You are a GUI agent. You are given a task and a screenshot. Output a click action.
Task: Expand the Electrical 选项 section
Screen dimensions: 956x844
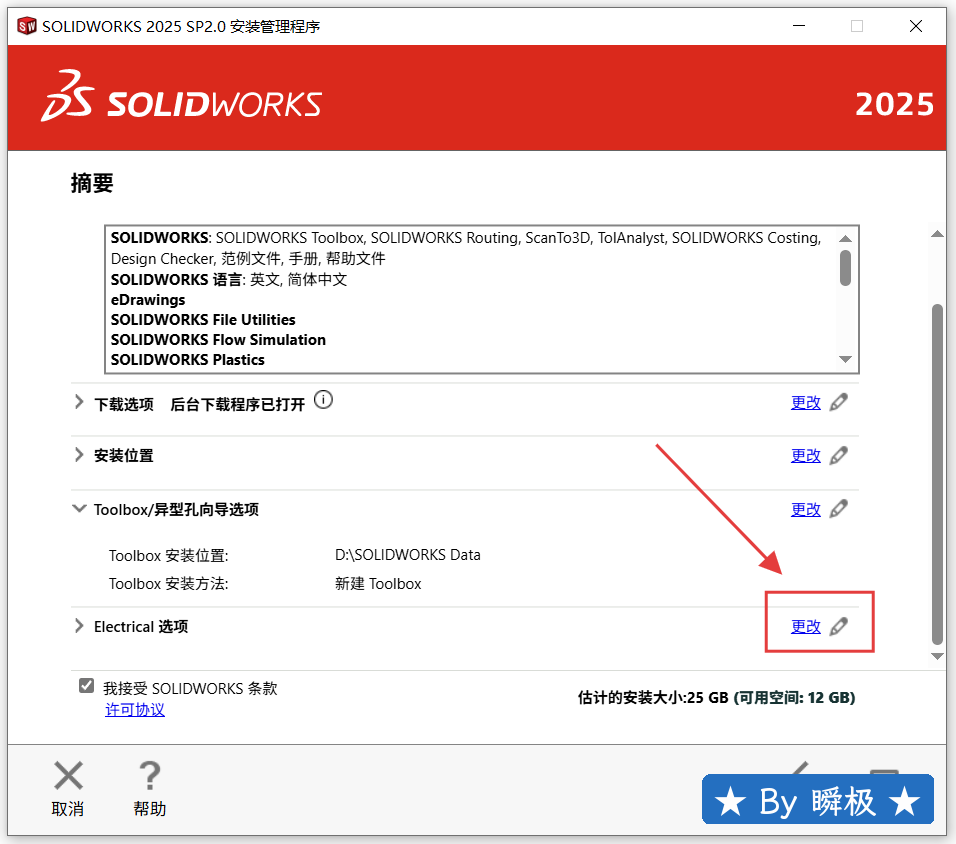tap(79, 626)
